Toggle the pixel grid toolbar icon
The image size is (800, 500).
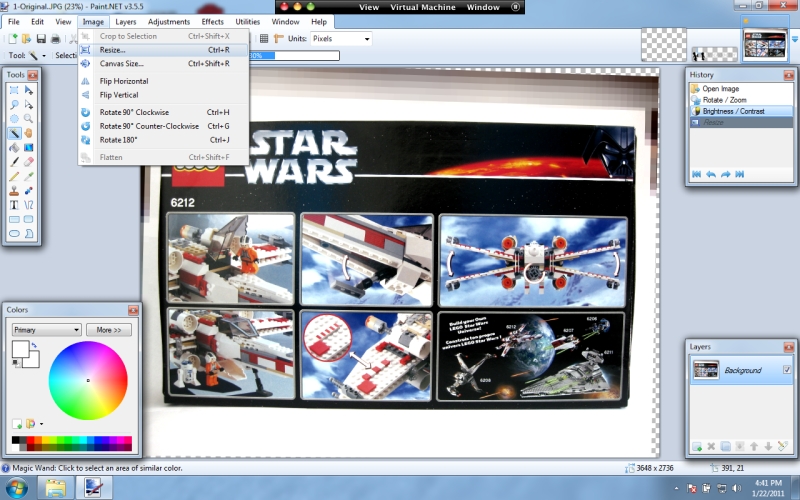tap(264, 38)
